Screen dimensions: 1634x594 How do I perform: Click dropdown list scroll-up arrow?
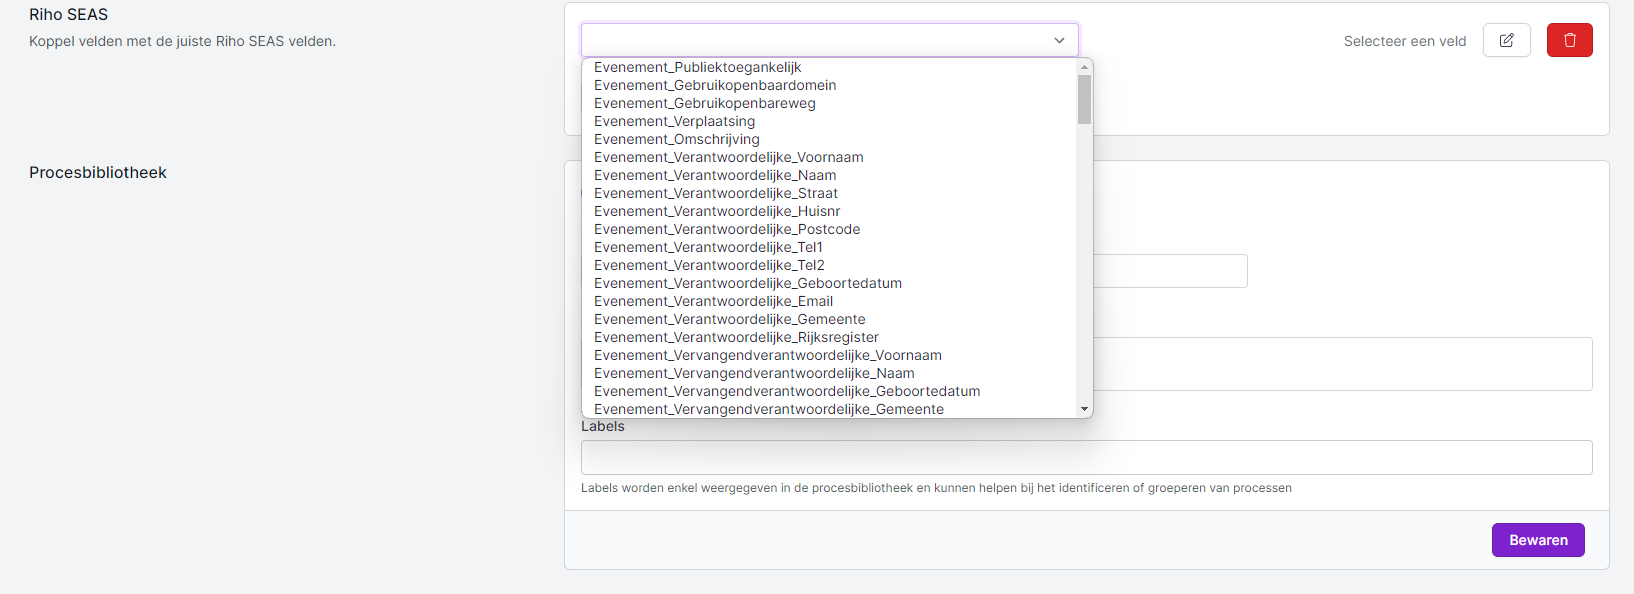pyautogui.click(x=1084, y=67)
